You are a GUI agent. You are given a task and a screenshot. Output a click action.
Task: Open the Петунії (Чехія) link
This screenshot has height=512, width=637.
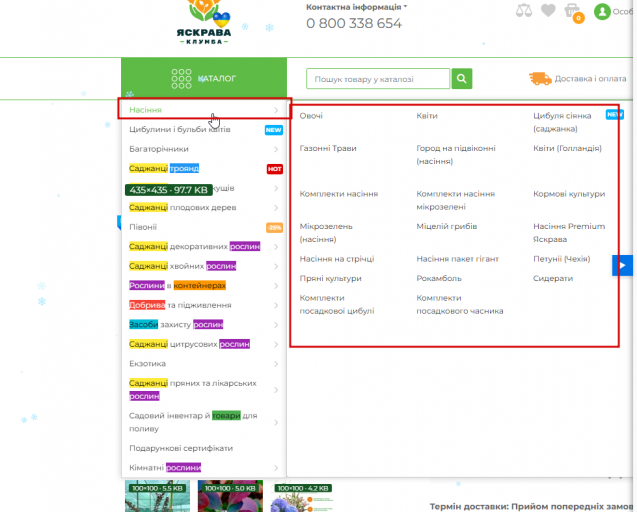(x=561, y=259)
